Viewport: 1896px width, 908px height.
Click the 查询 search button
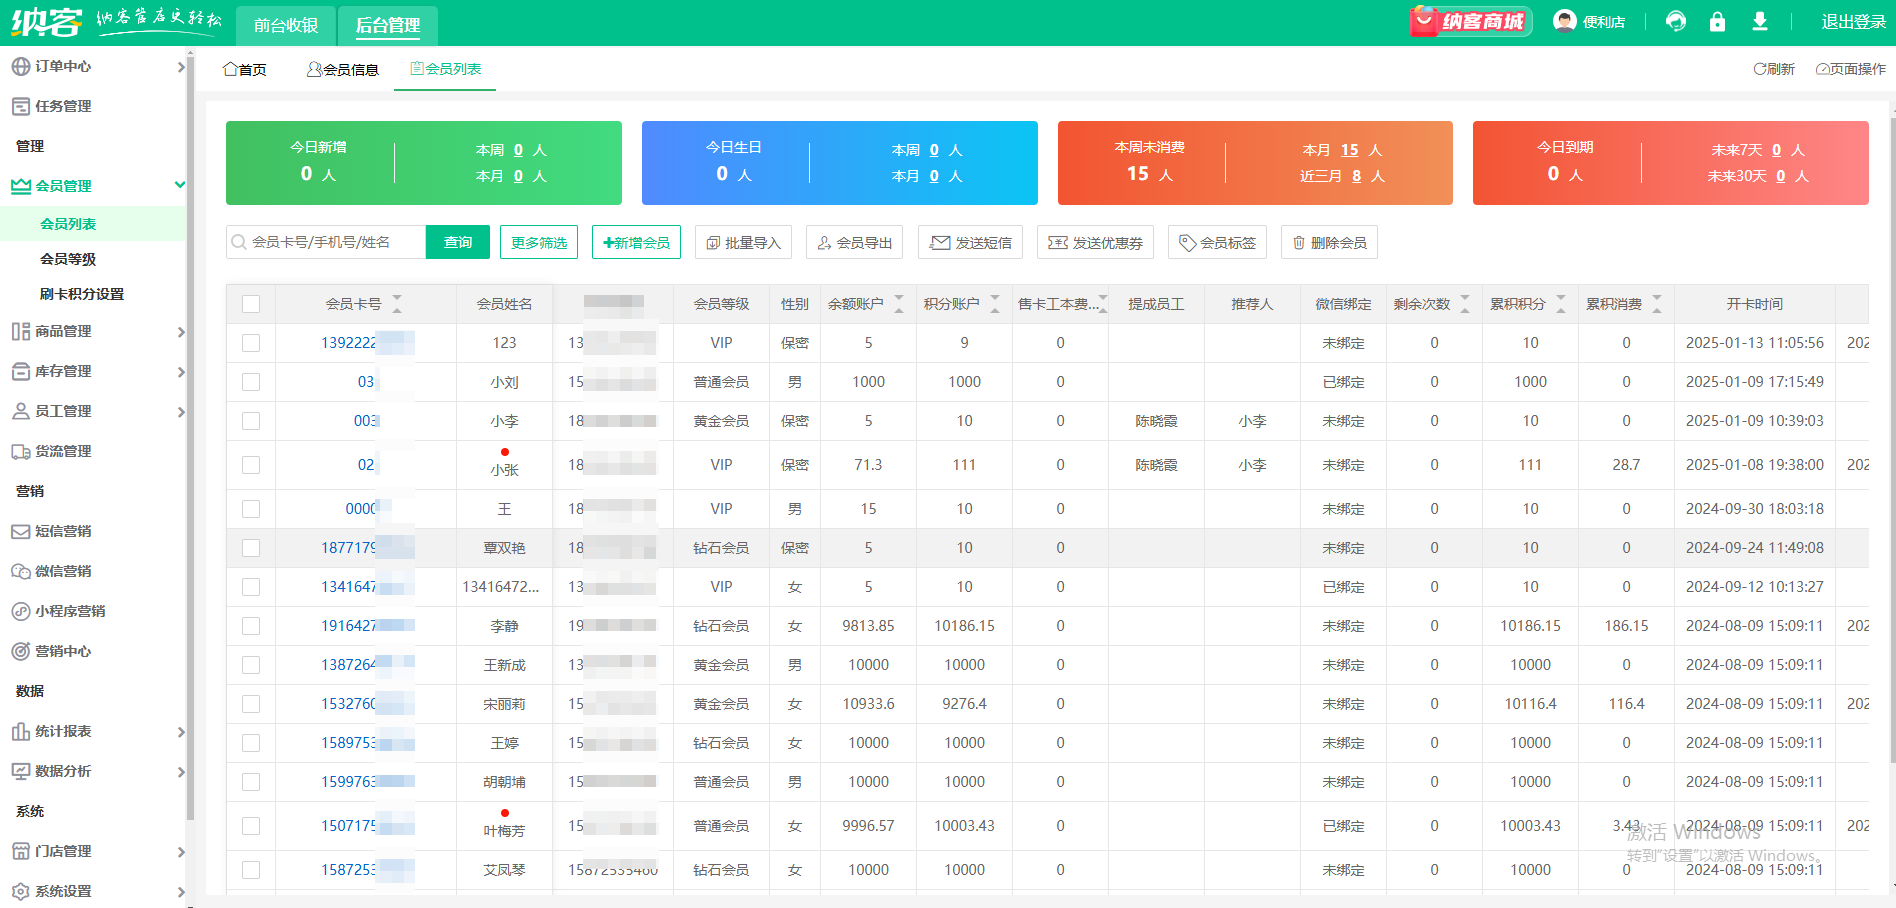pyautogui.click(x=458, y=242)
